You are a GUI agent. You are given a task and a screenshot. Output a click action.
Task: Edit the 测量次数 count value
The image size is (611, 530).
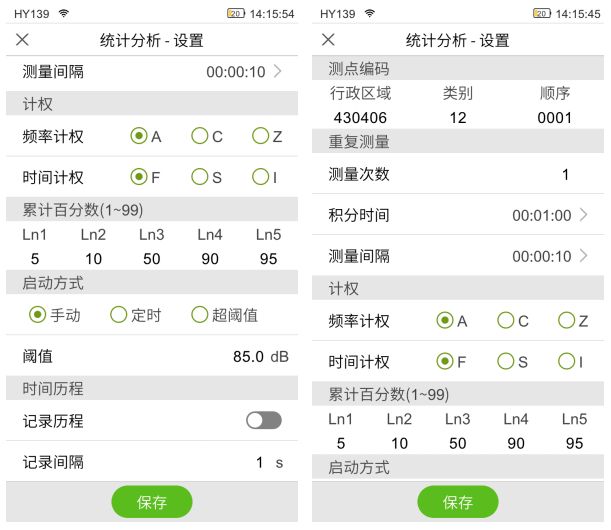pyautogui.click(x=564, y=174)
